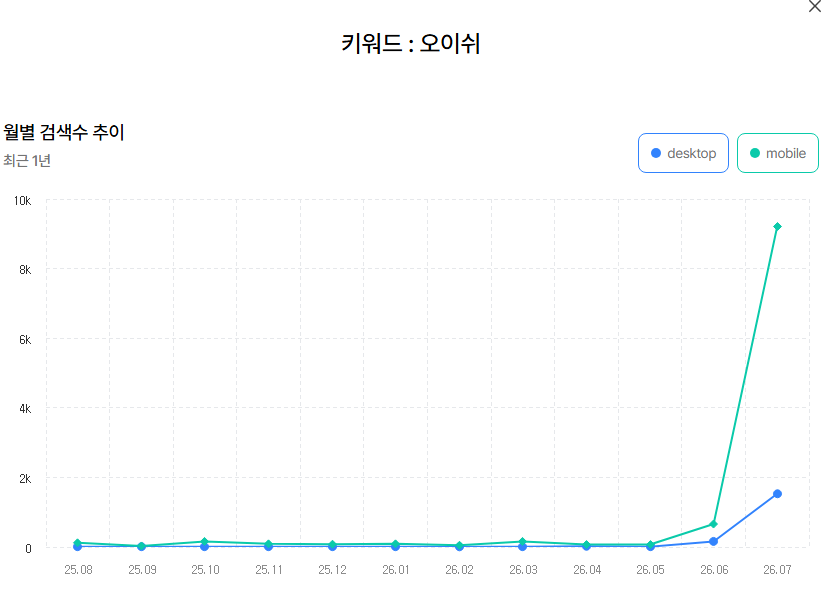This screenshot has width=831, height=601.
Task: Click the mobile data point at 26.07
Action: [x=777, y=227]
